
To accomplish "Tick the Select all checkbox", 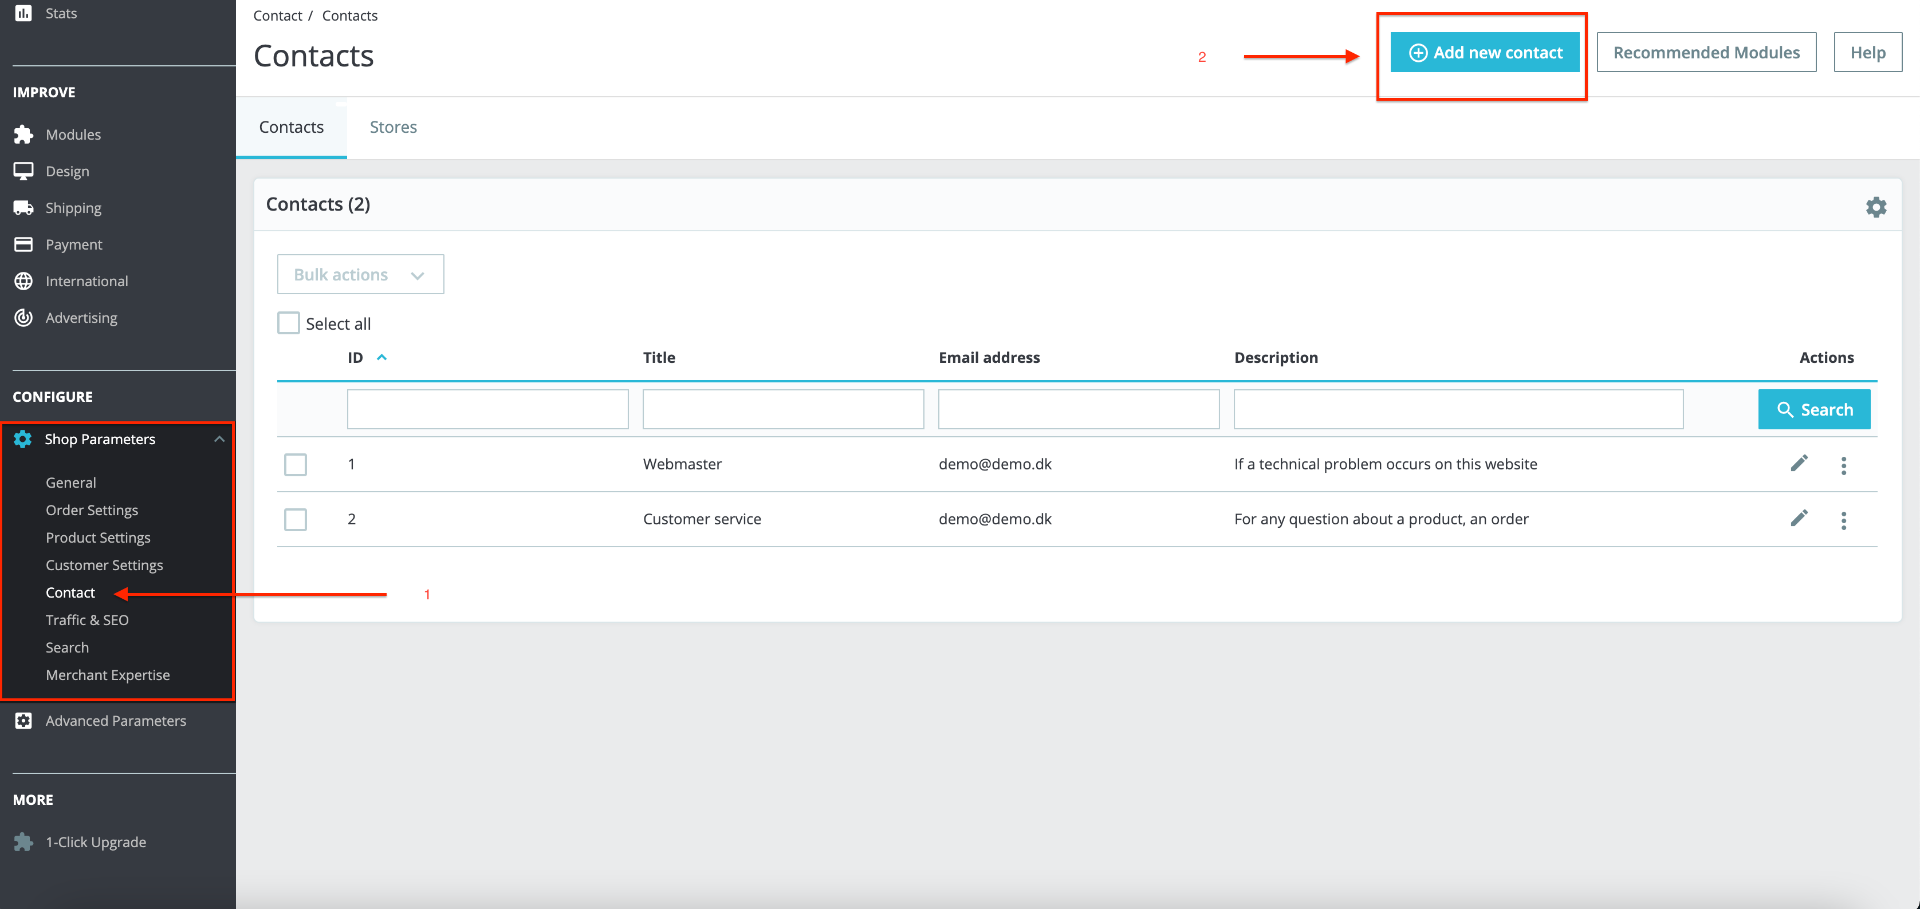I will (289, 323).
